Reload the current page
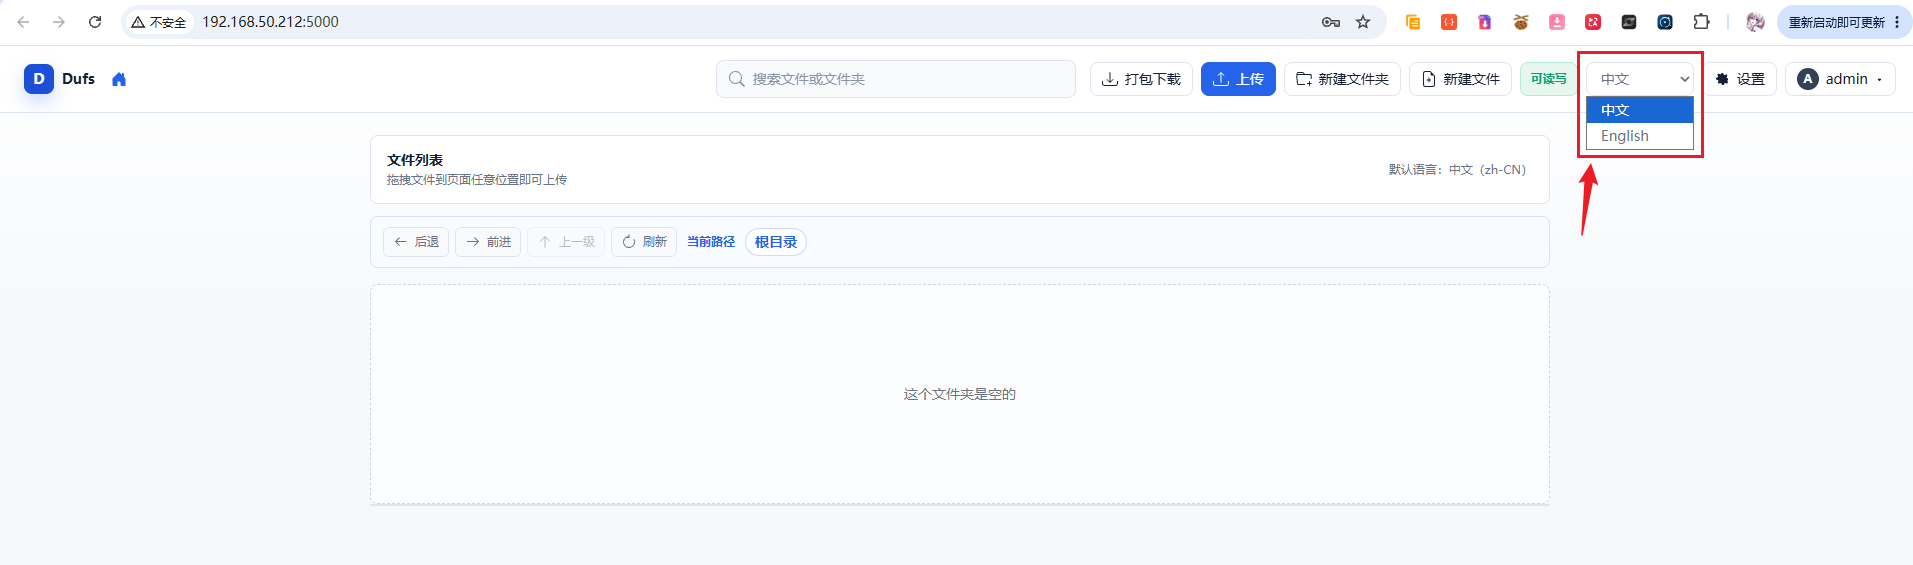1913x565 pixels. click(x=95, y=22)
